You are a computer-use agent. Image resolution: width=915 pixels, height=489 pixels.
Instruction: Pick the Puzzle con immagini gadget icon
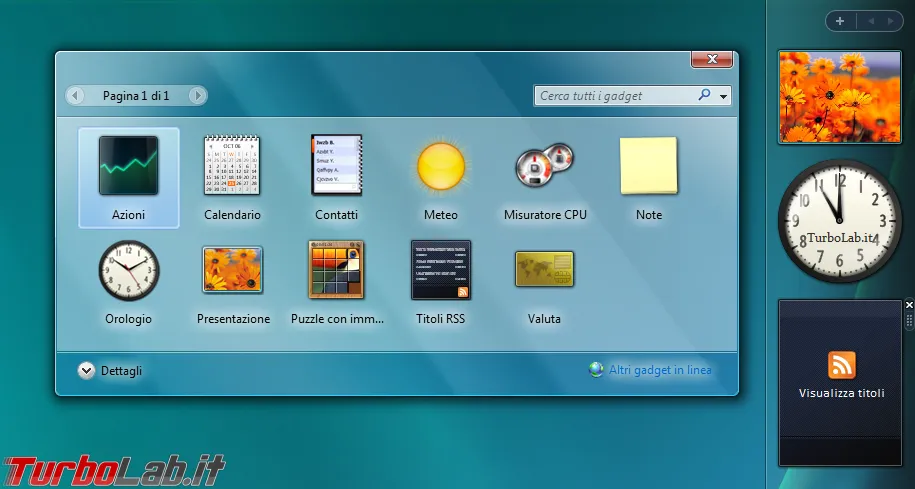[336, 270]
